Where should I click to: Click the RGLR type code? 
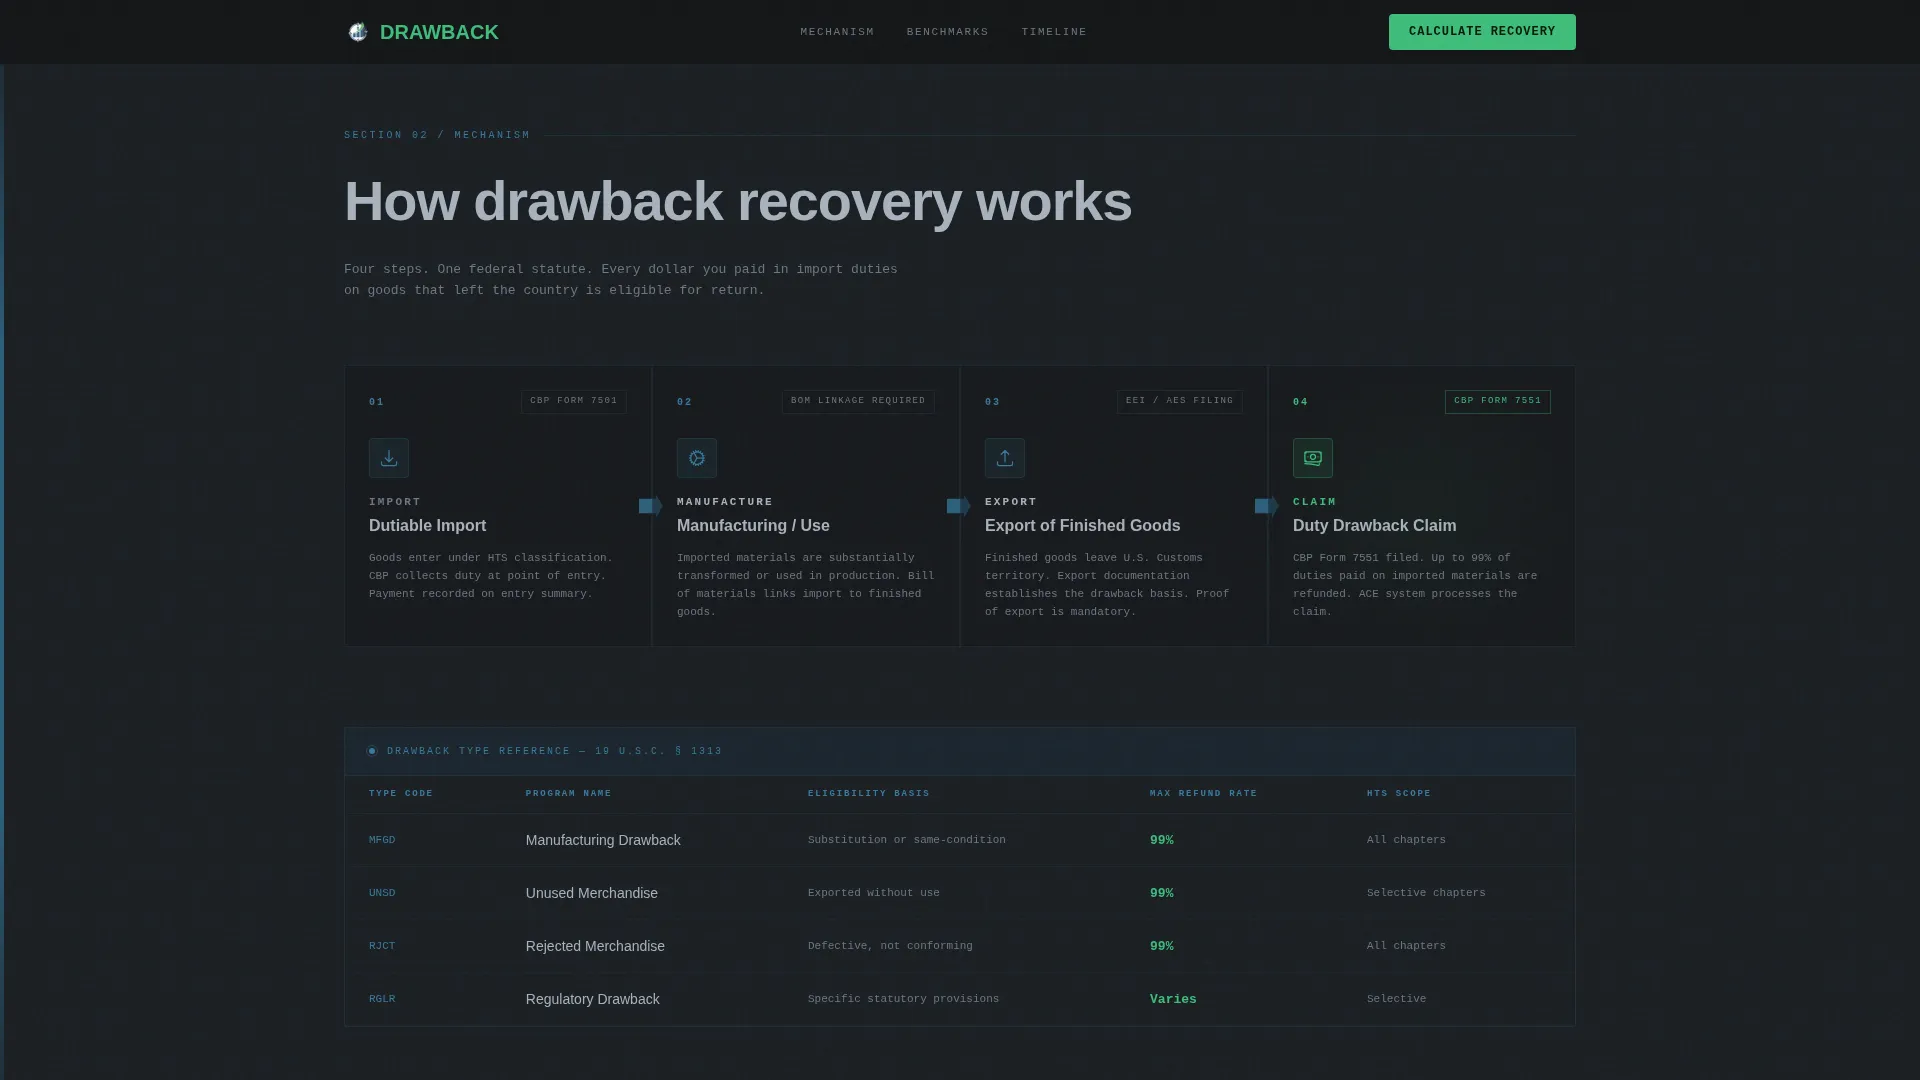point(382,999)
